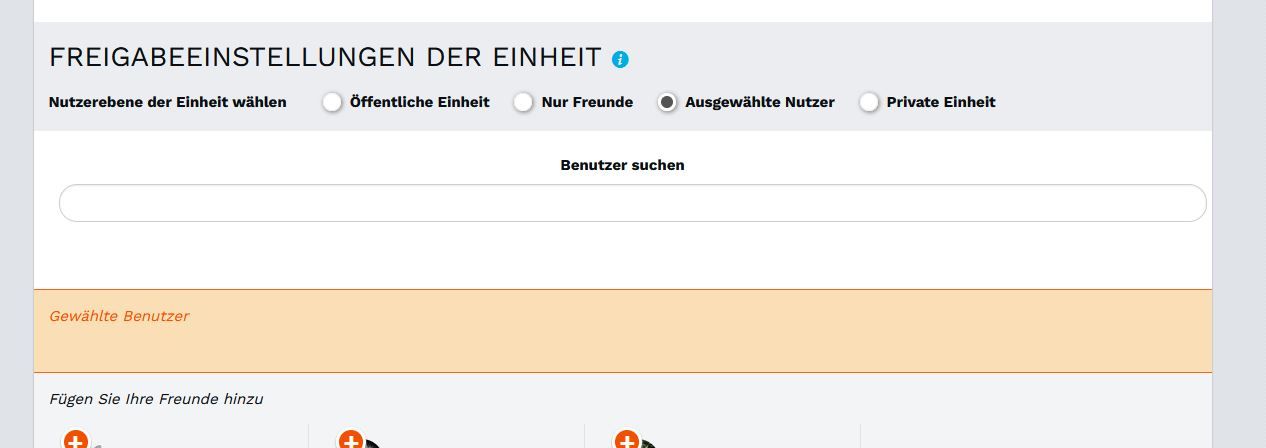This screenshot has height=448, width=1266.
Task: Add the second friend with the plus icon
Action: [x=351, y=440]
